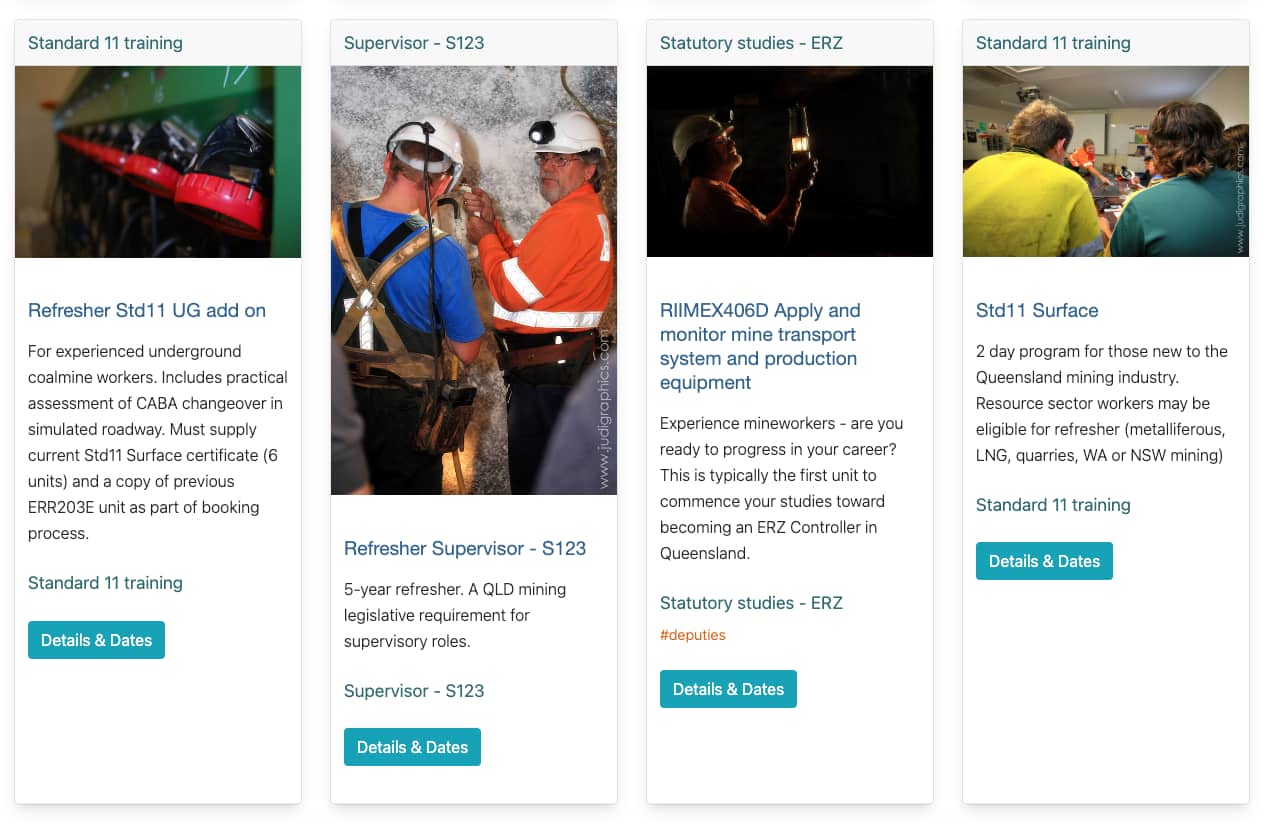Open the Refresher Std11 UG add on title link
The height and width of the screenshot is (824, 1274).
tap(147, 310)
